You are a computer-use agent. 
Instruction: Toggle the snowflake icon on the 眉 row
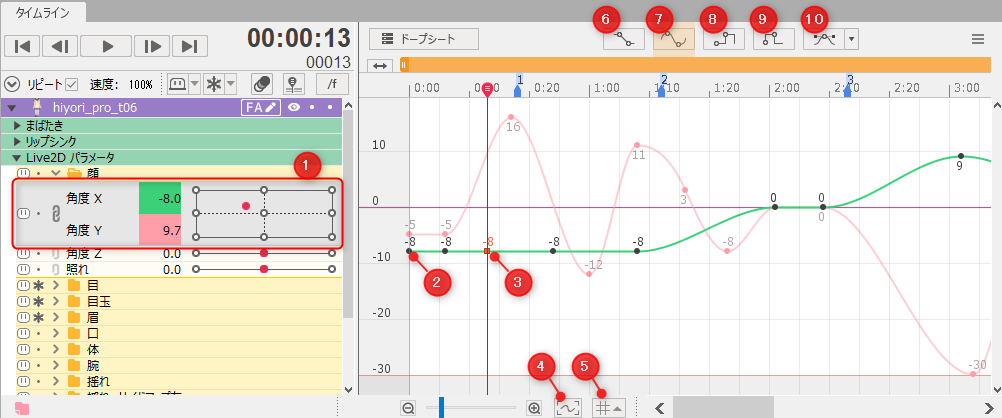click(38, 317)
